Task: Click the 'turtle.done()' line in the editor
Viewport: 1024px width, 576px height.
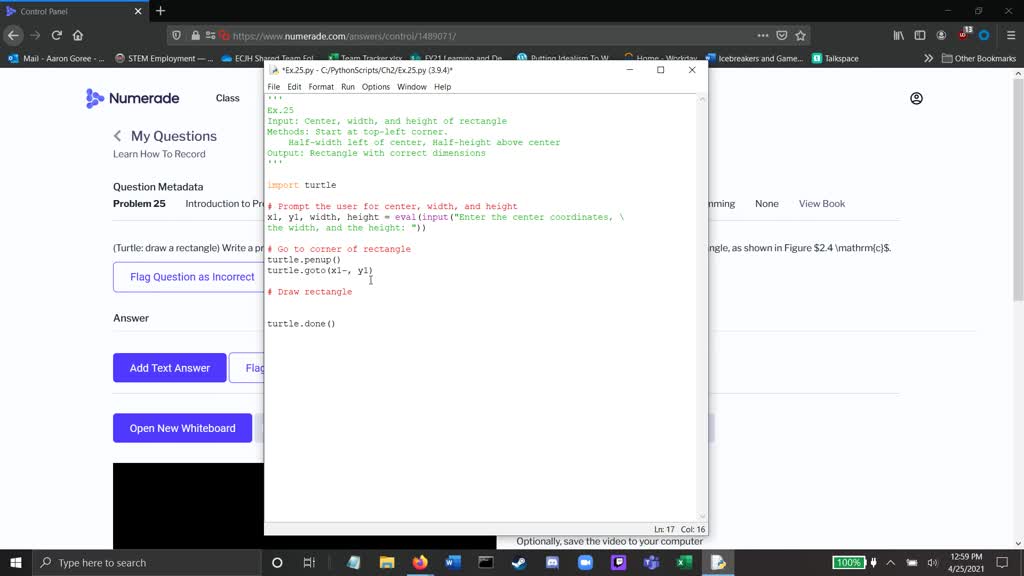Action: (x=301, y=324)
